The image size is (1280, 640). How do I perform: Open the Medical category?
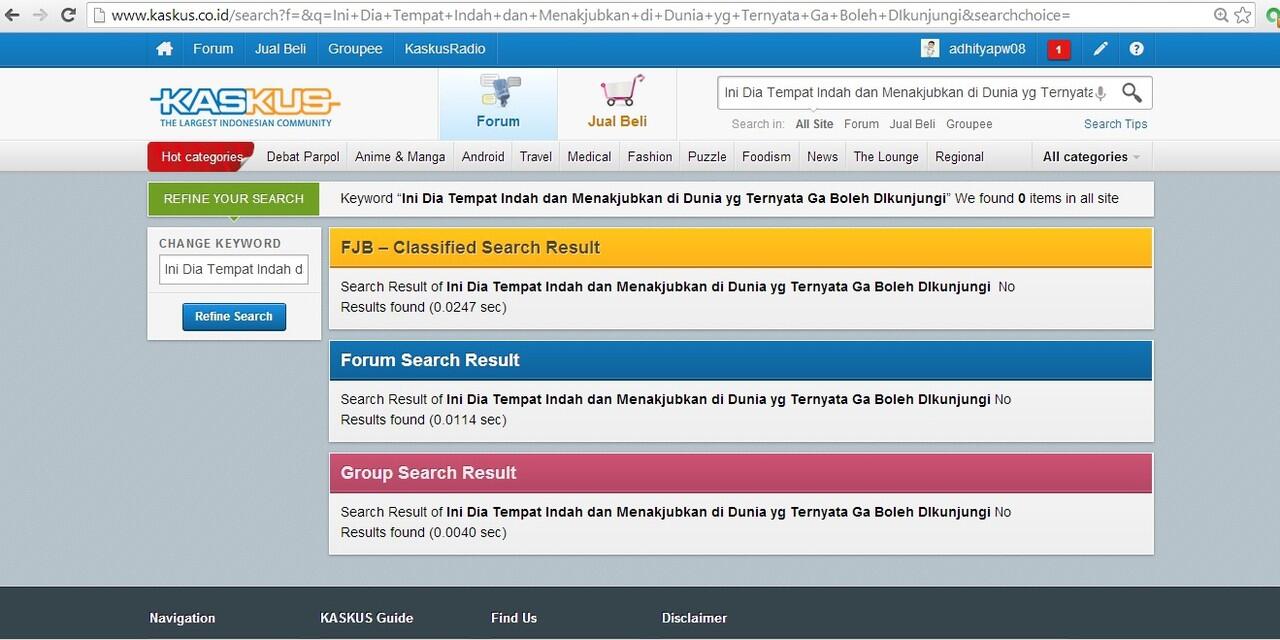(589, 157)
